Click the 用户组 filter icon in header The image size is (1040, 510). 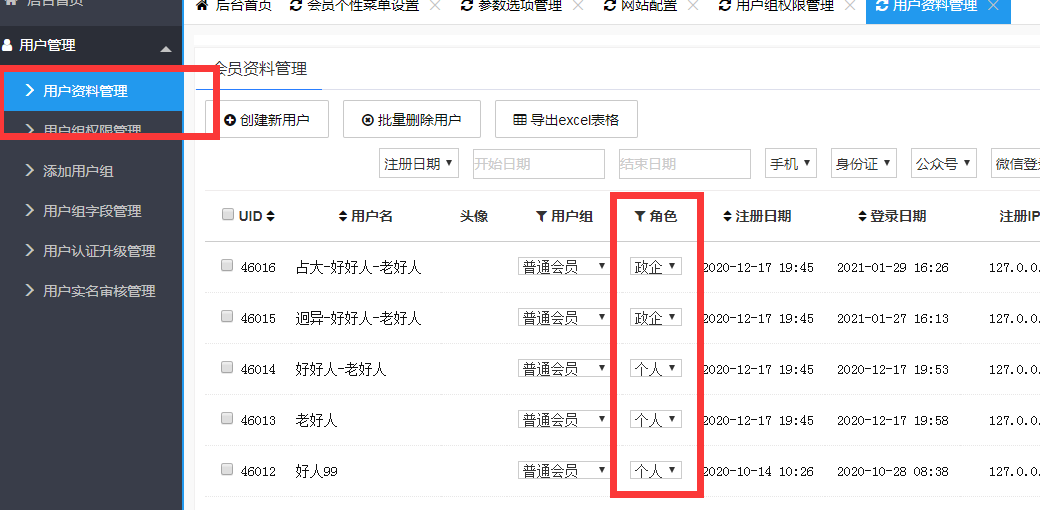[x=541, y=216]
